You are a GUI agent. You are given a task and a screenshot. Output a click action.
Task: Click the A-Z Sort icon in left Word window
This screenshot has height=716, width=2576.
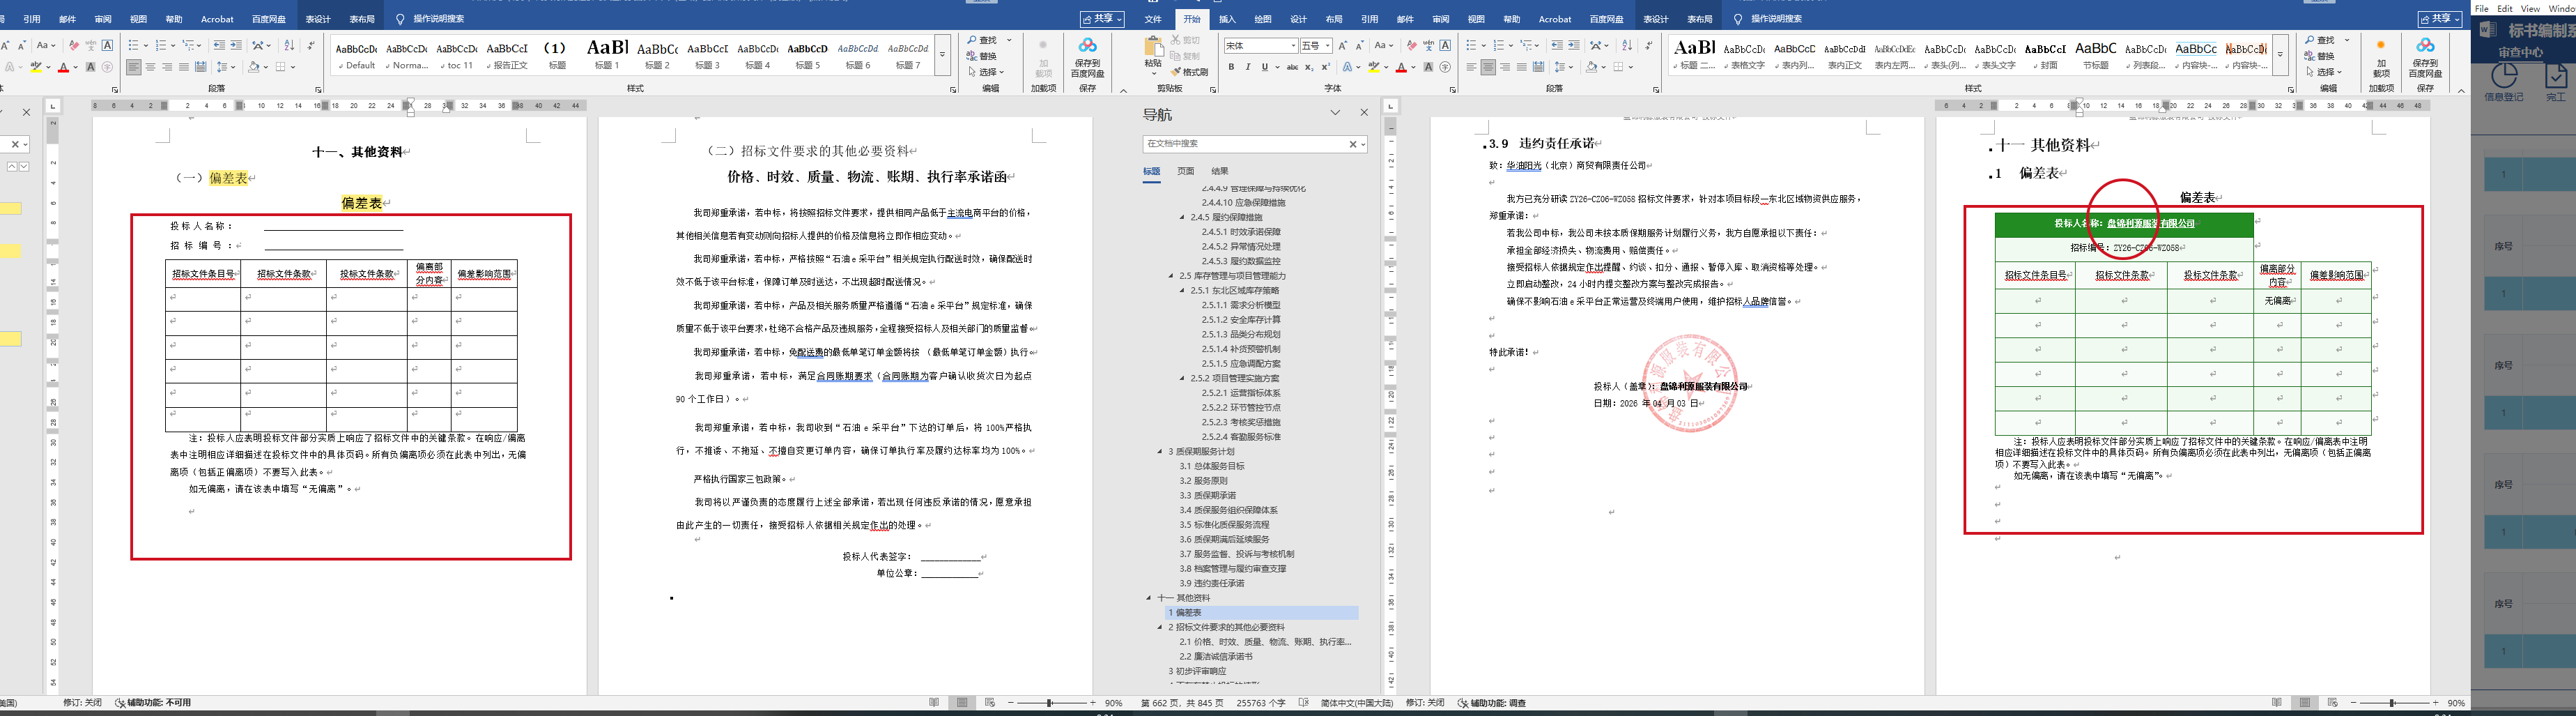(289, 46)
